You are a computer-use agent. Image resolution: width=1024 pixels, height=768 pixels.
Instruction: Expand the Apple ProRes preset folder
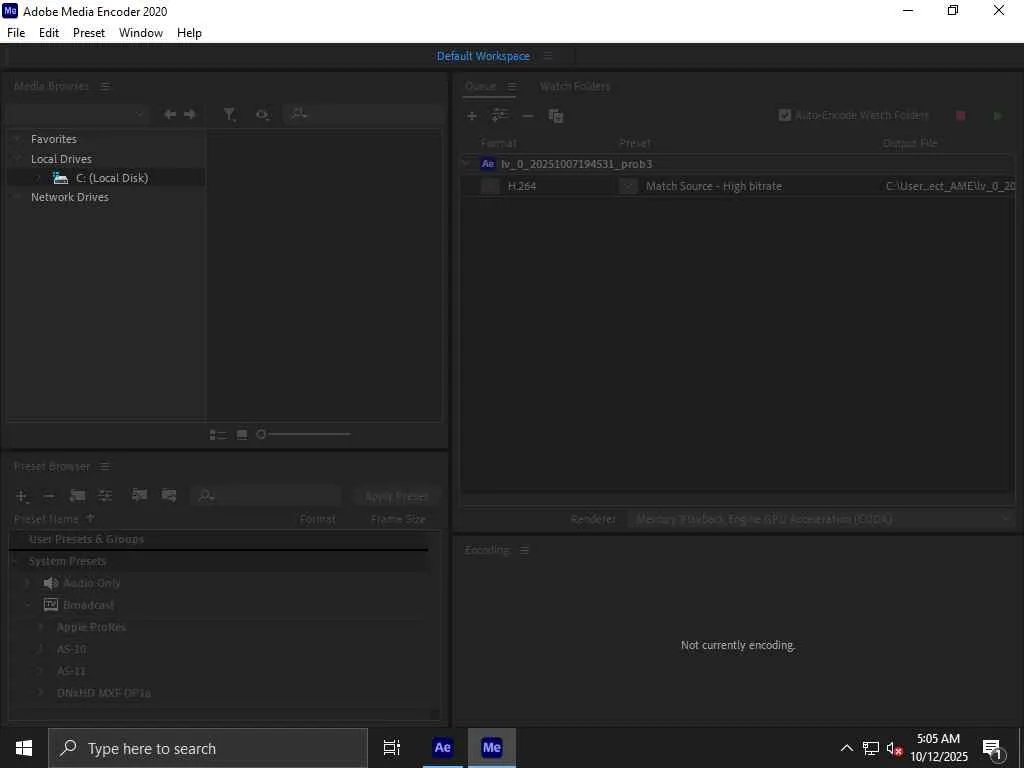tap(41, 627)
